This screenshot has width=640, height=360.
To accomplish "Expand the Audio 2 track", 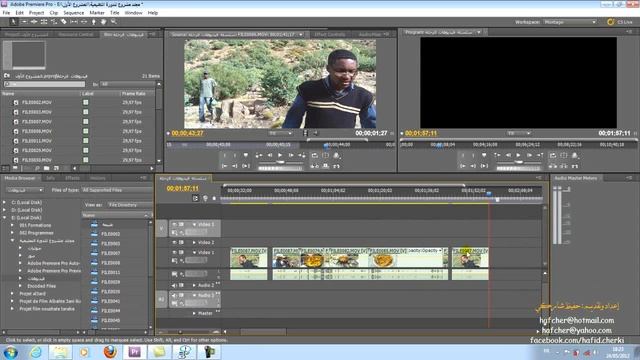I will pyautogui.click(x=194, y=285).
